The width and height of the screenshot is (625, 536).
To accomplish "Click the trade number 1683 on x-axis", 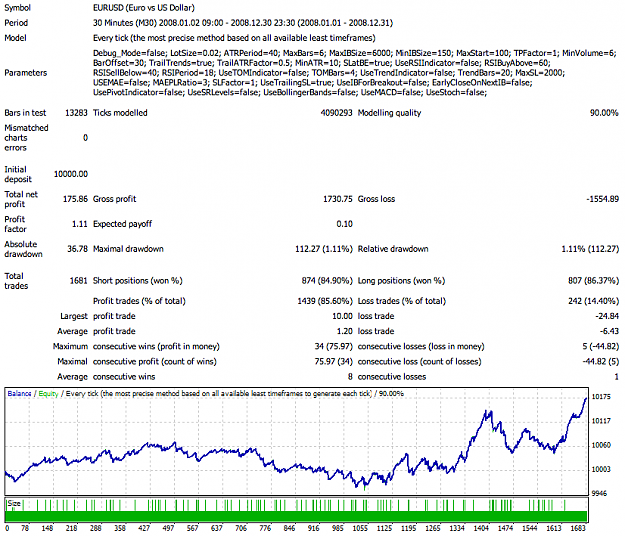I will click(578, 528).
